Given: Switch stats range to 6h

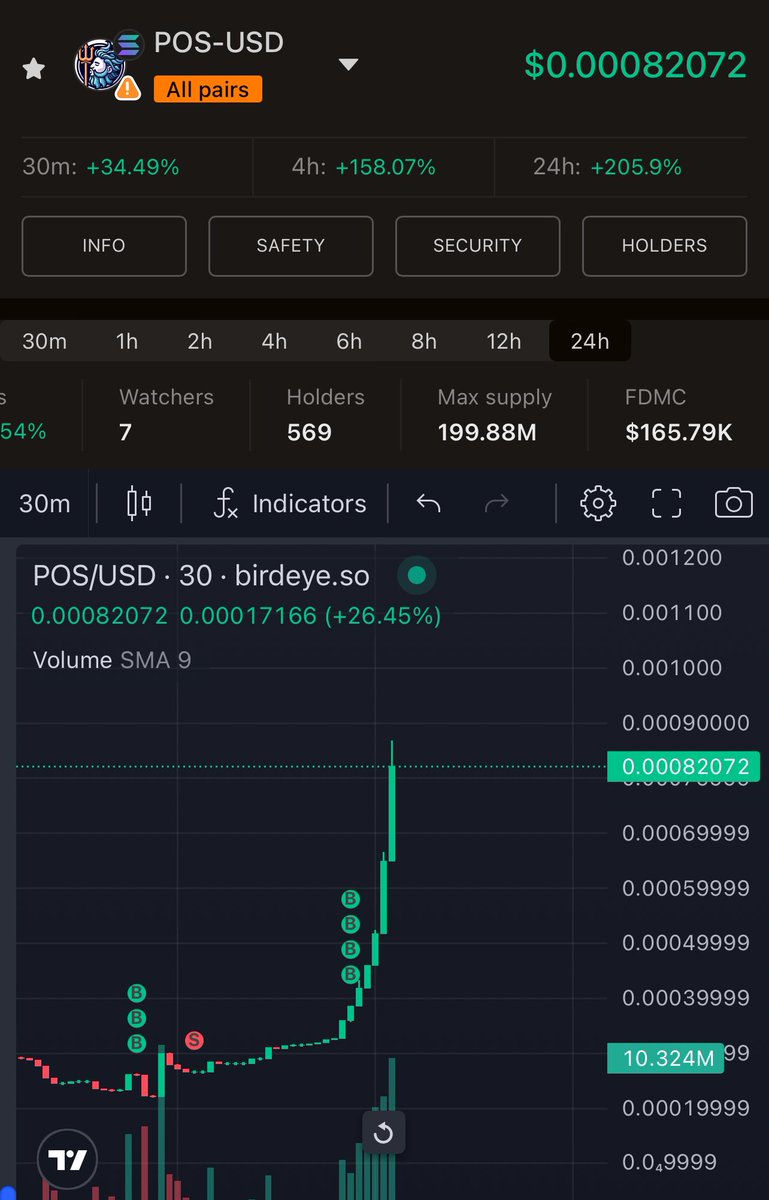Looking at the screenshot, I should click(x=349, y=341).
